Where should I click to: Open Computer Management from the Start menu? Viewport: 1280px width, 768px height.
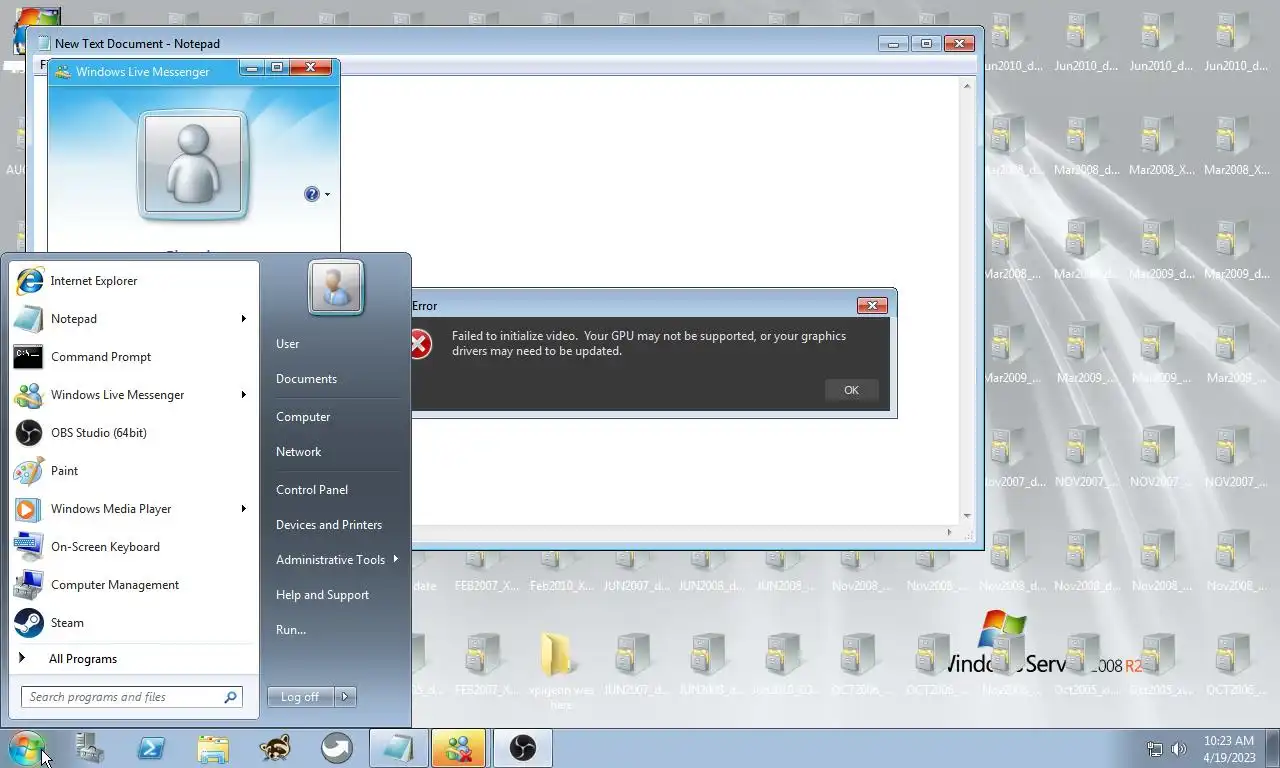click(x=134, y=585)
